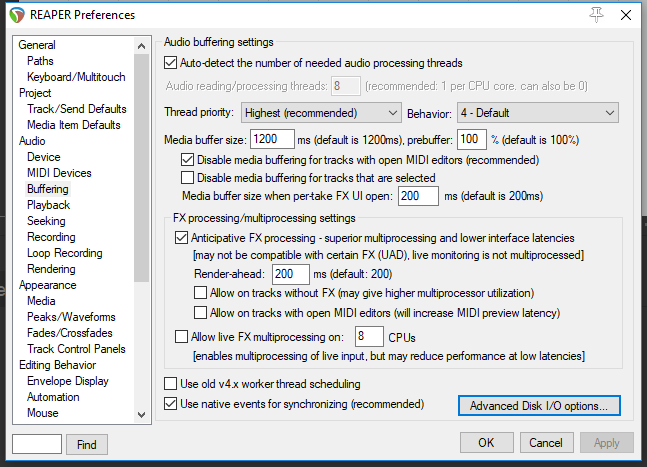Open MIDI Devices preferences page
647x467 pixels.
(x=59, y=173)
